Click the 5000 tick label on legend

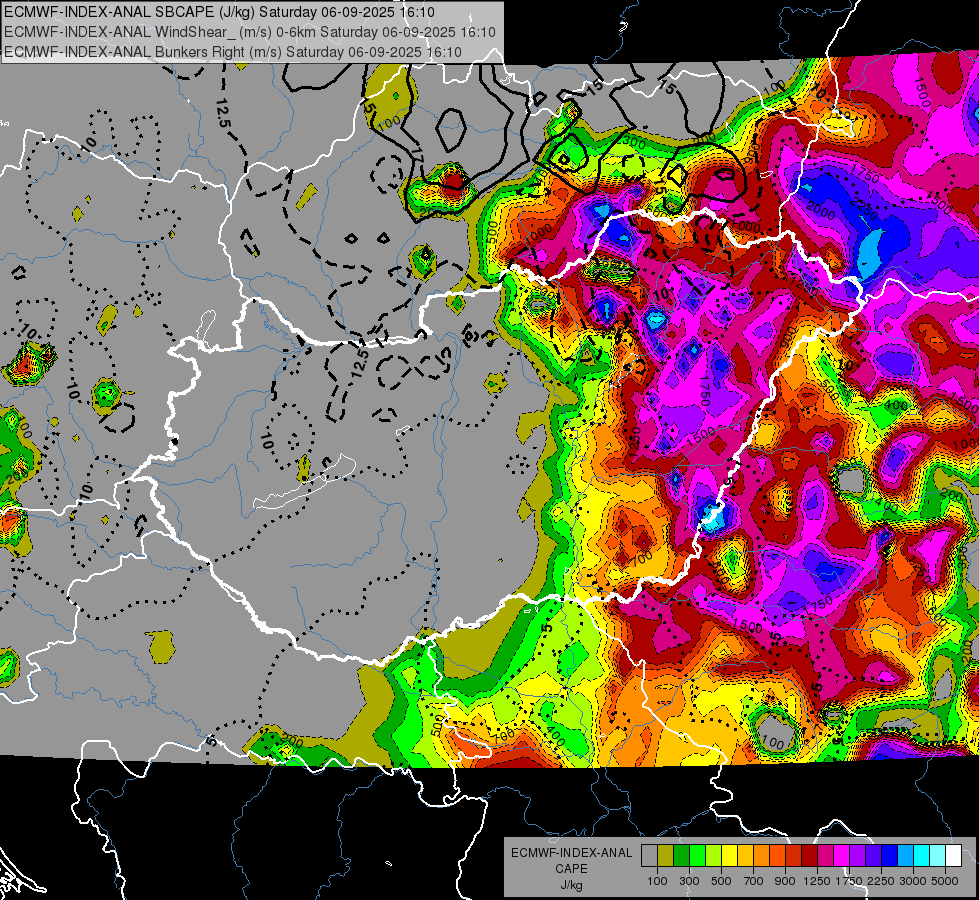pyautogui.click(x=945, y=881)
